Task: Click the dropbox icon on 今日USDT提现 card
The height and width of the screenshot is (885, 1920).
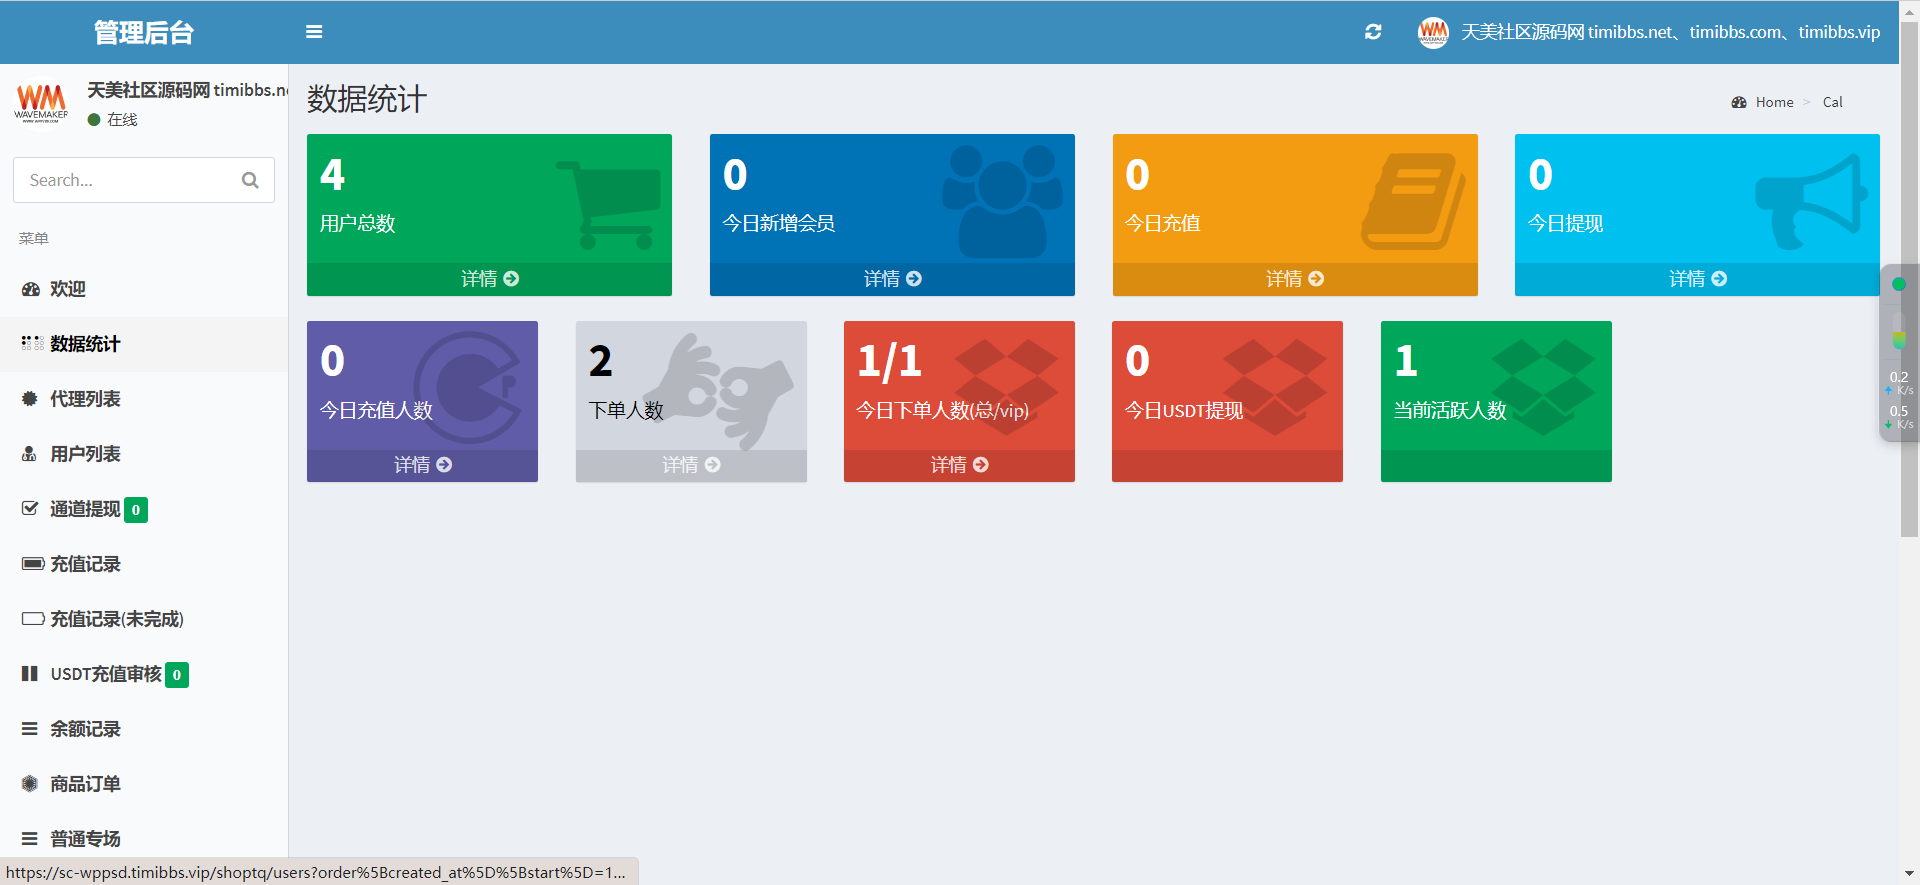Action: (x=1275, y=386)
